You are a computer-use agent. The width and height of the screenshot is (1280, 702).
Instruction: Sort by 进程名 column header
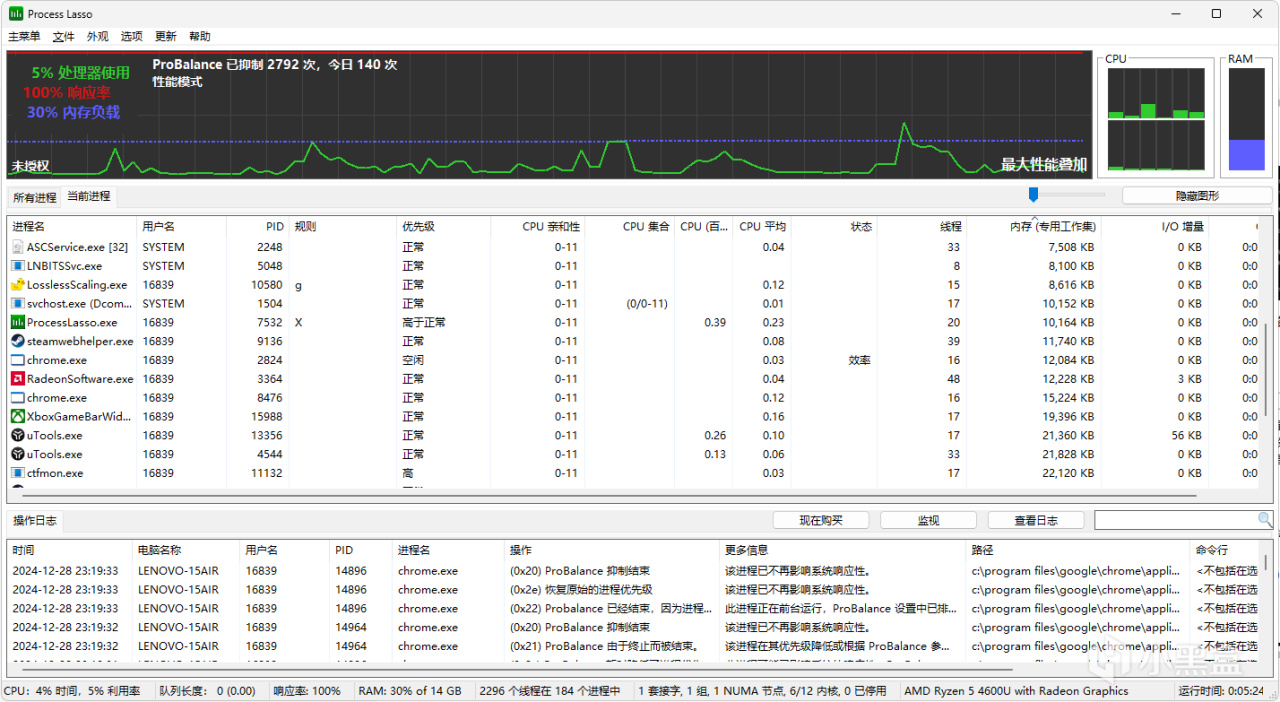[x=72, y=226]
